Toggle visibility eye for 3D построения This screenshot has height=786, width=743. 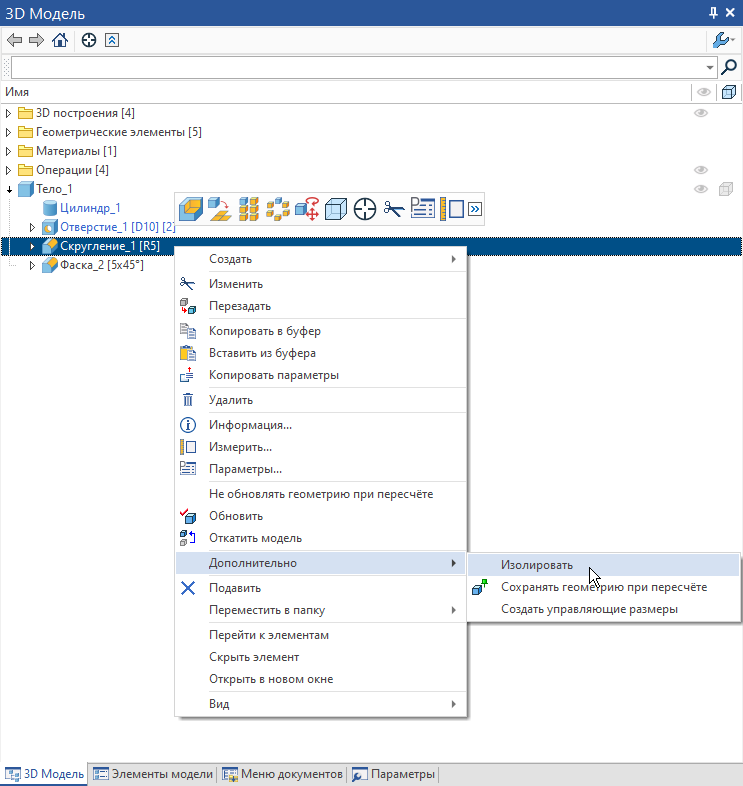click(701, 113)
